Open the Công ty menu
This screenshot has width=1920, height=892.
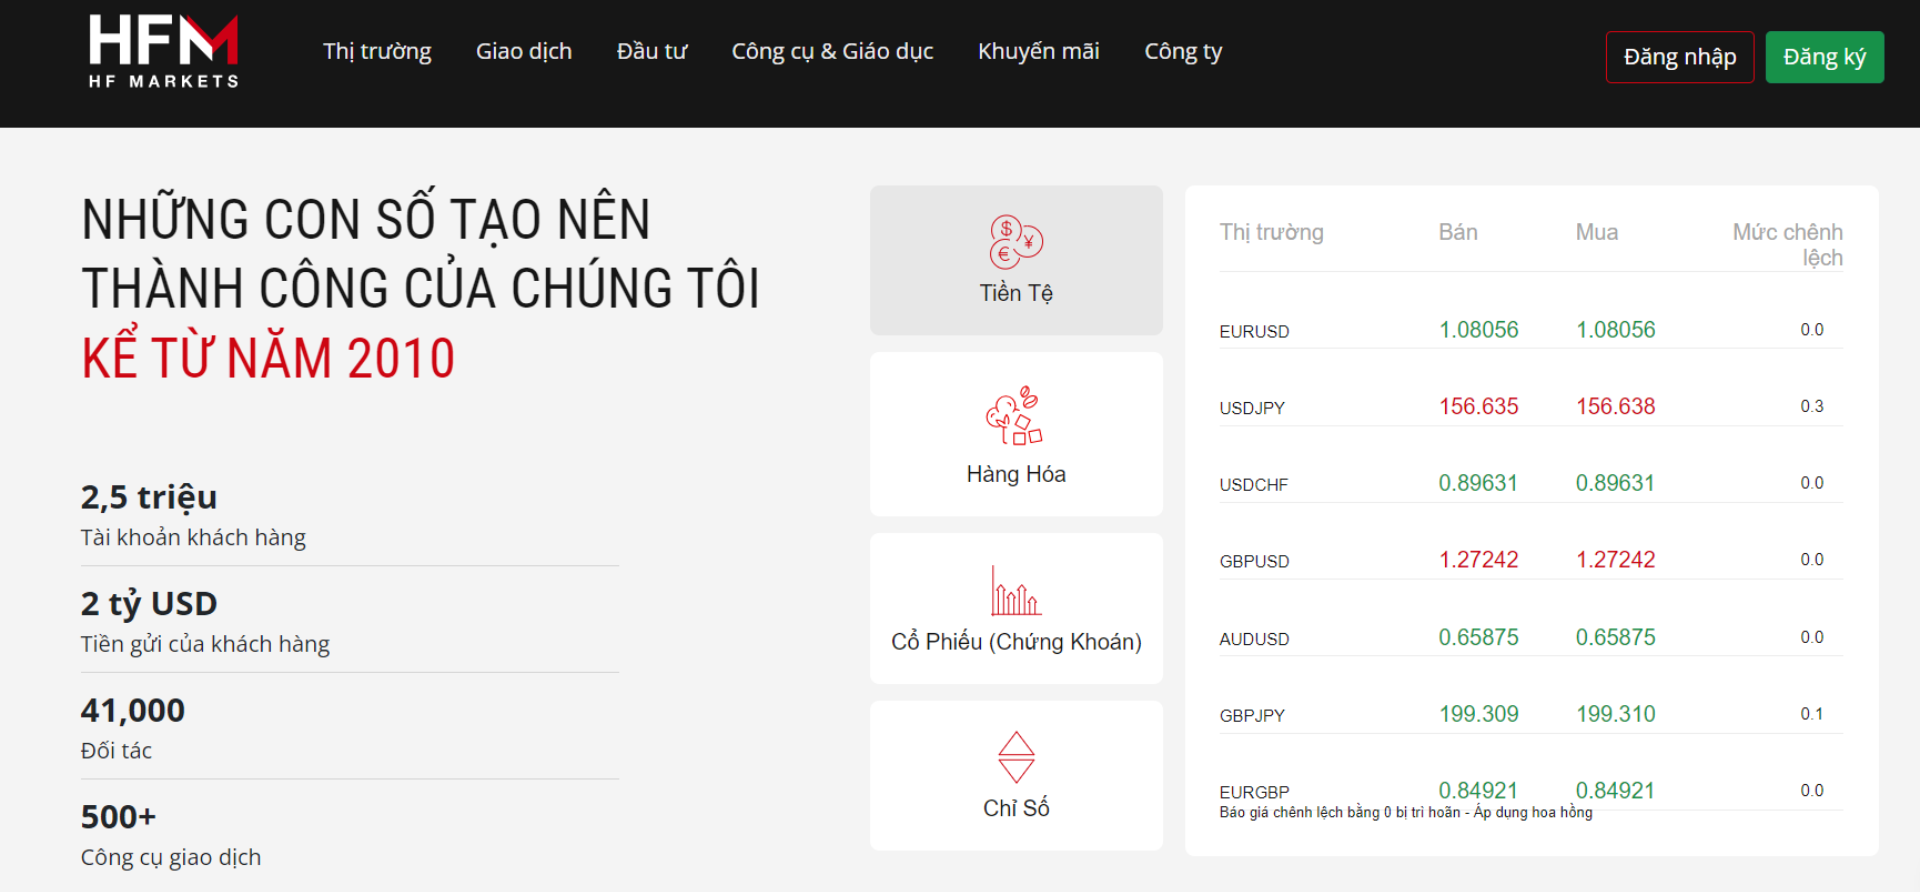[x=1183, y=51]
